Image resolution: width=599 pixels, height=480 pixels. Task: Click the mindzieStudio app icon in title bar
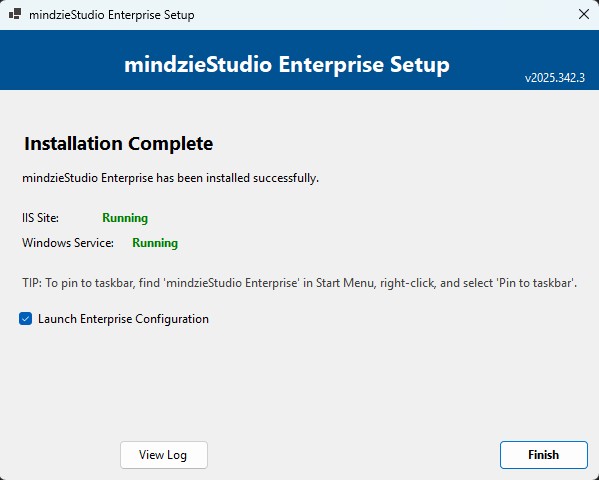[15, 15]
